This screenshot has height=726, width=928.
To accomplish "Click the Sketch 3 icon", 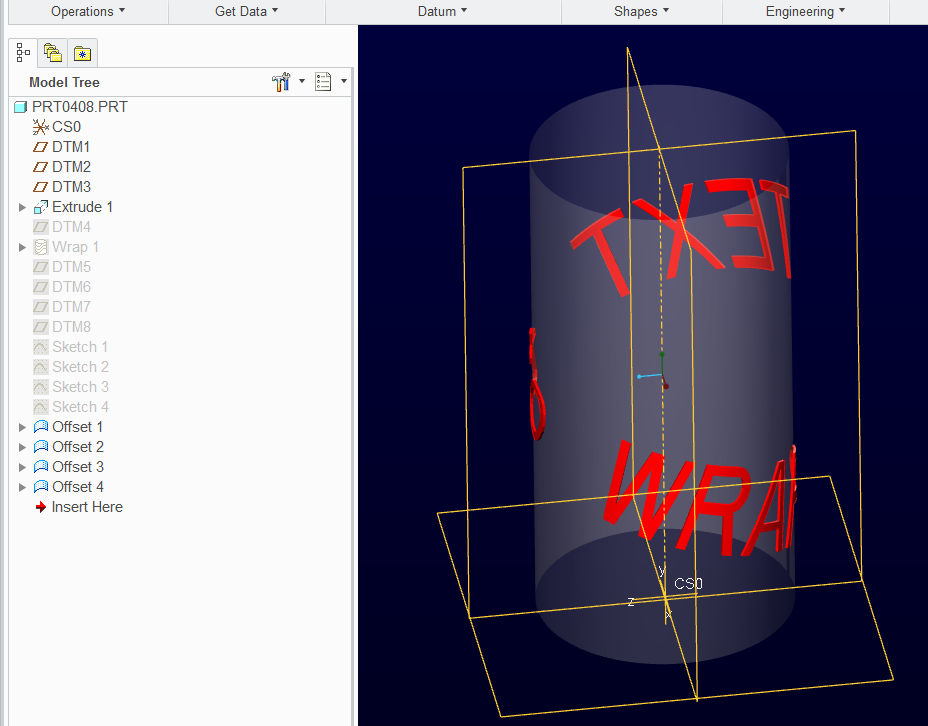I will 41,387.
